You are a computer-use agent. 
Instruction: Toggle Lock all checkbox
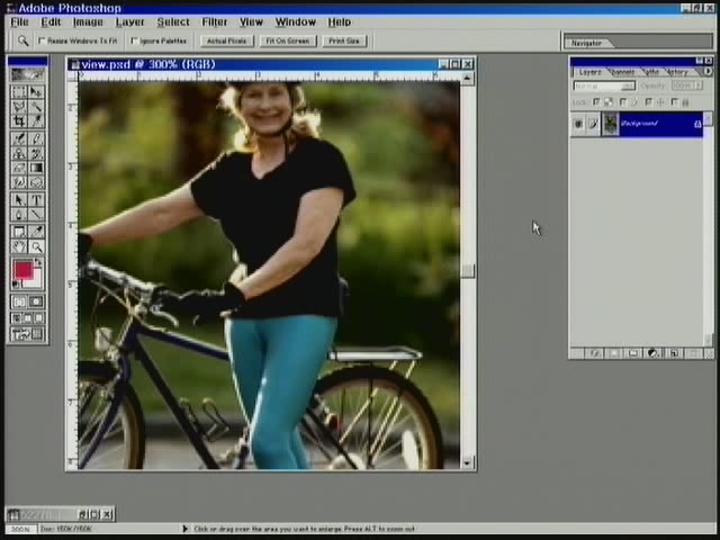[674, 102]
